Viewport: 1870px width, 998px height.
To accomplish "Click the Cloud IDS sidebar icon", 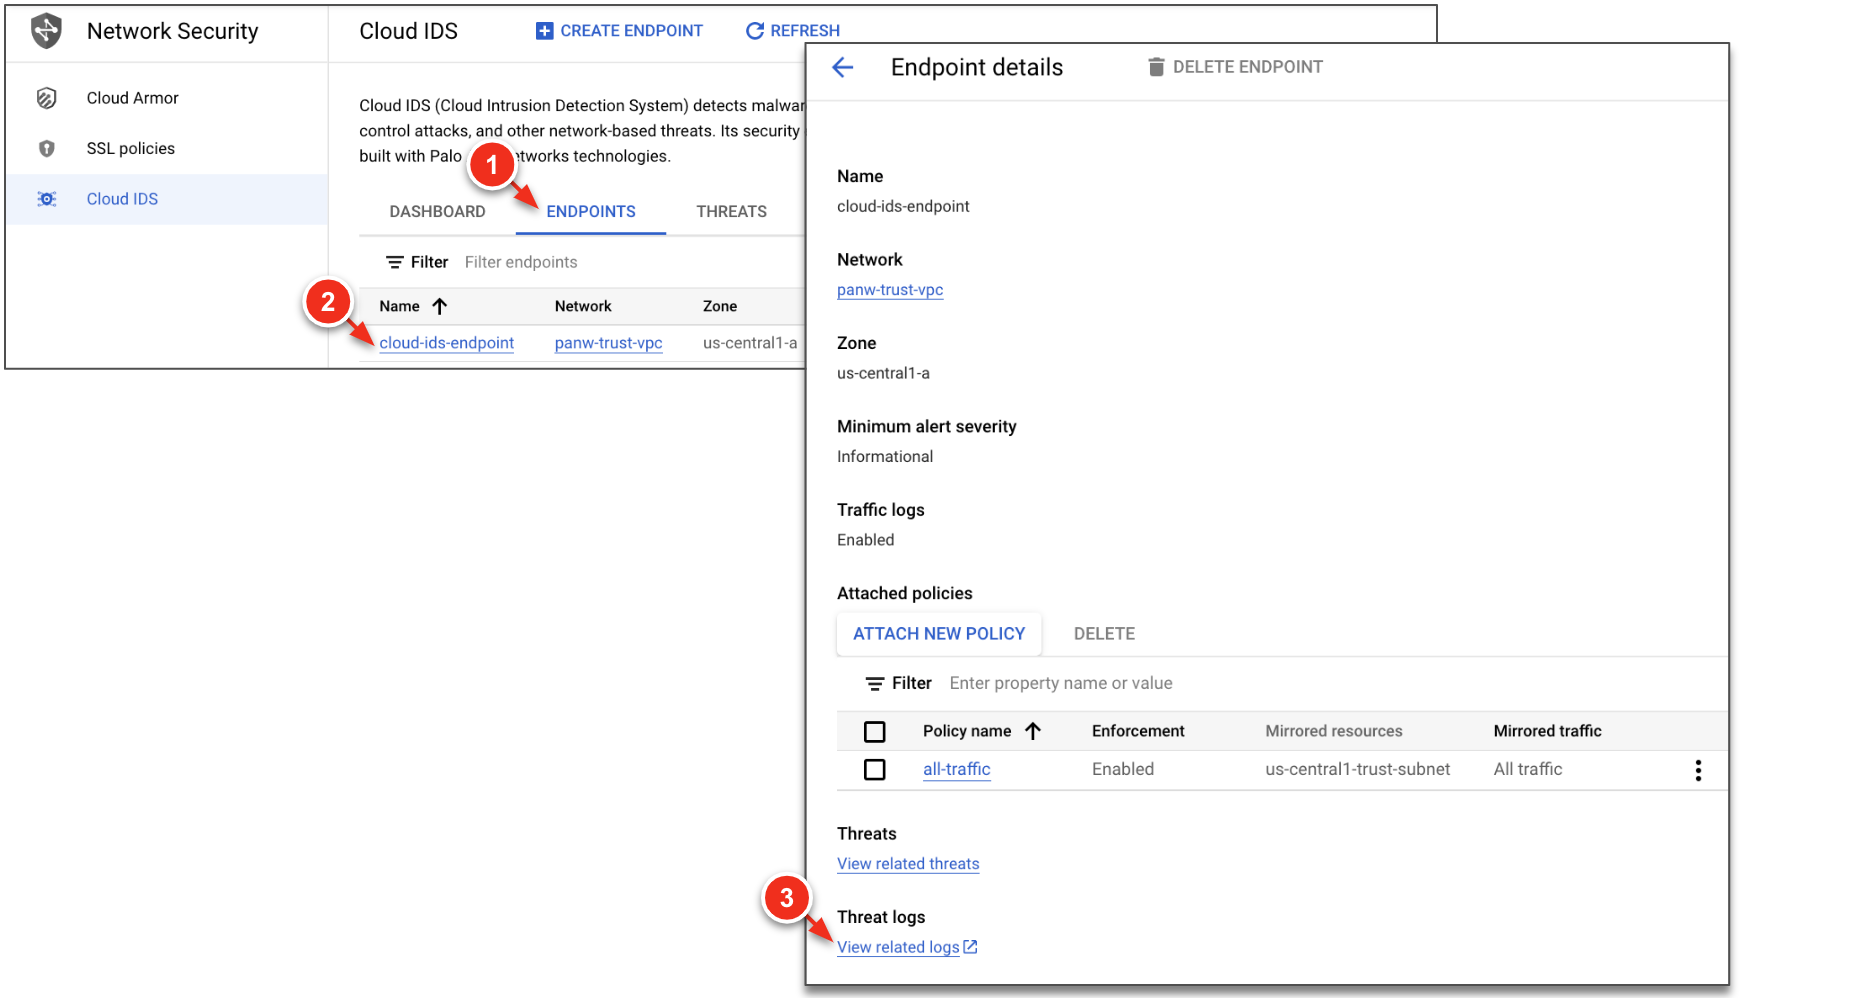I will (x=46, y=199).
